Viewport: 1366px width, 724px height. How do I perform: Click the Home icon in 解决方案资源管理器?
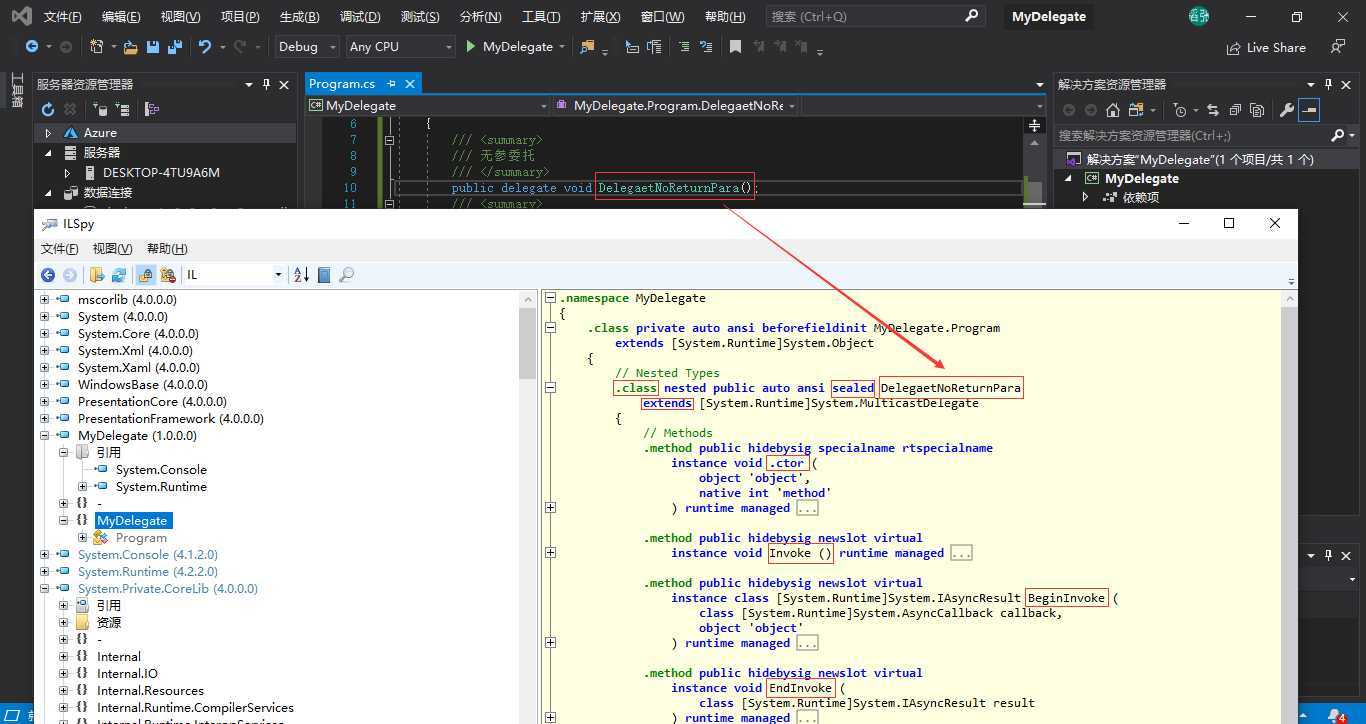tap(1113, 110)
